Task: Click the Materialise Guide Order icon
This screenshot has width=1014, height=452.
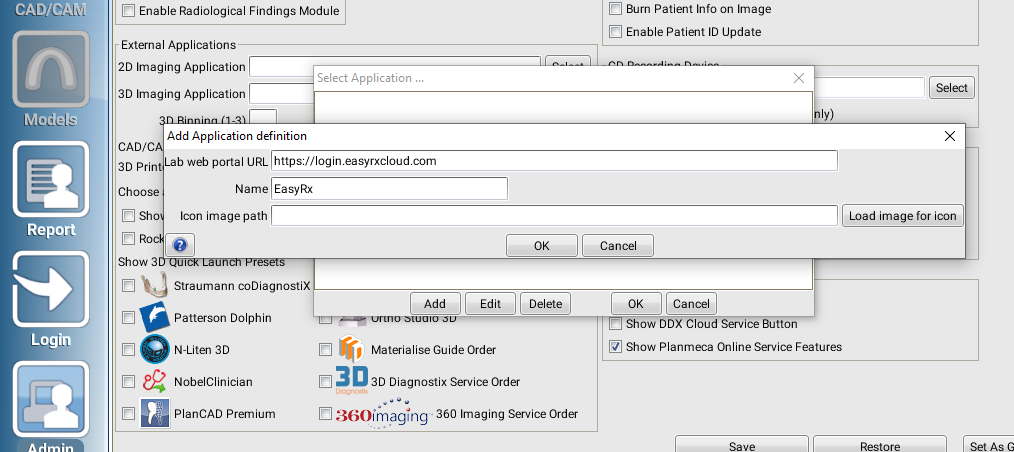Action: tap(351, 349)
